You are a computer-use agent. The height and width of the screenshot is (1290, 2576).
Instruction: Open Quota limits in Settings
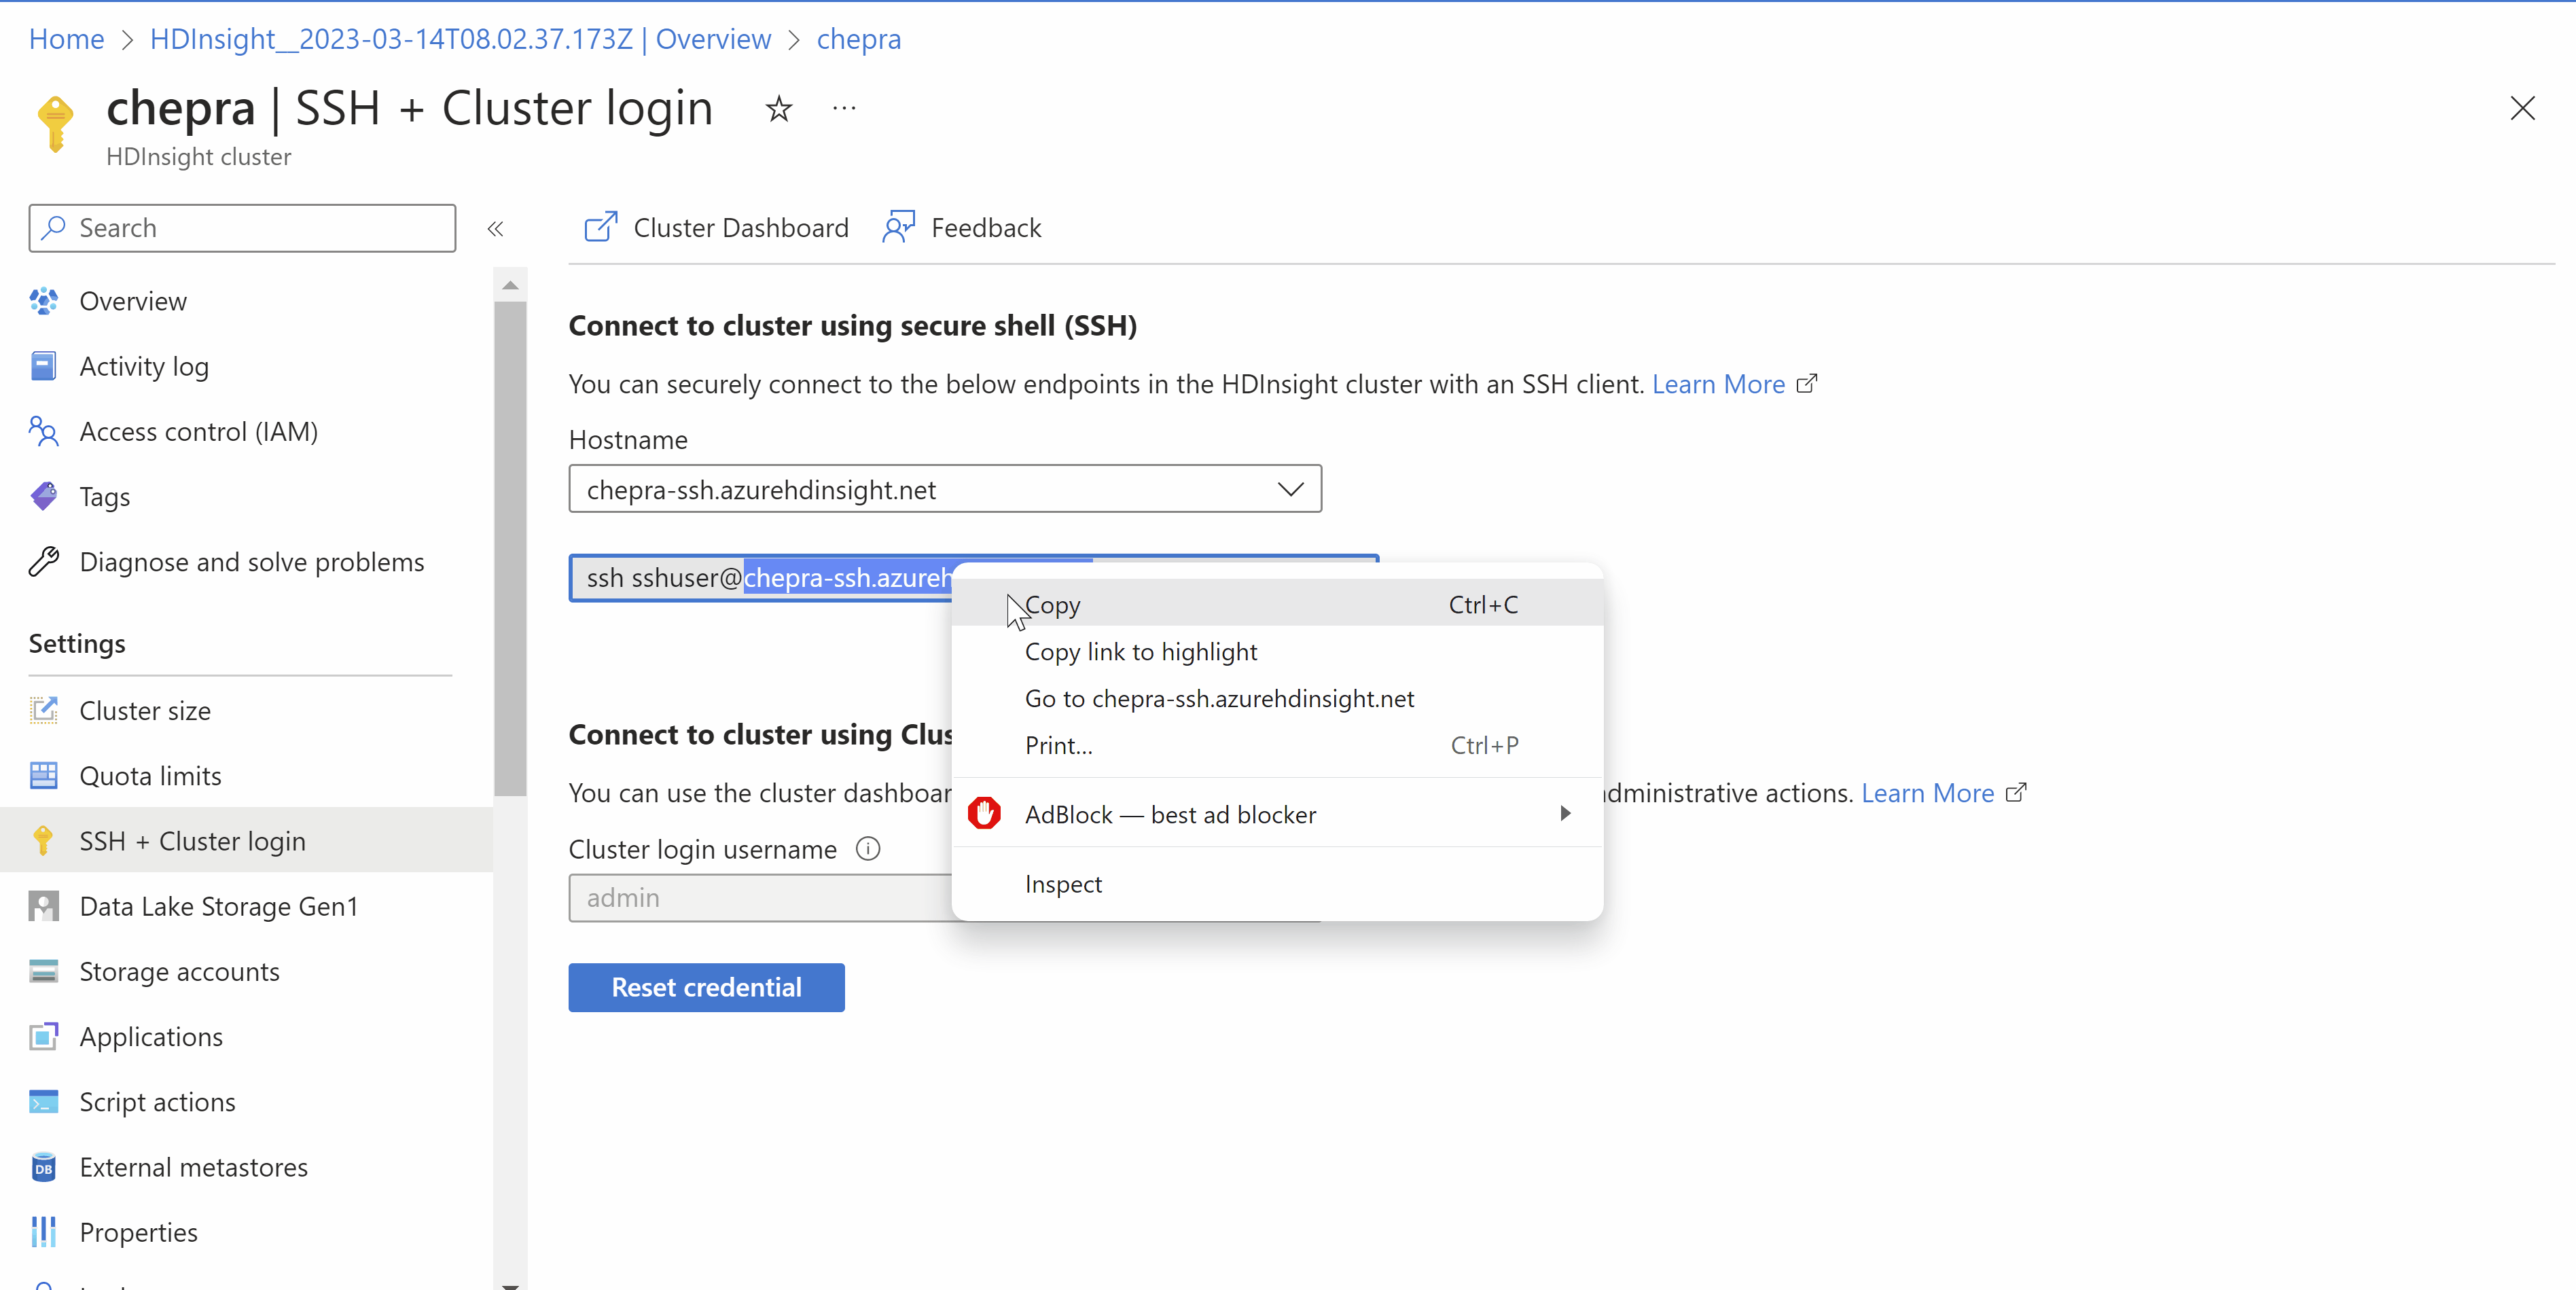[150, 775]
